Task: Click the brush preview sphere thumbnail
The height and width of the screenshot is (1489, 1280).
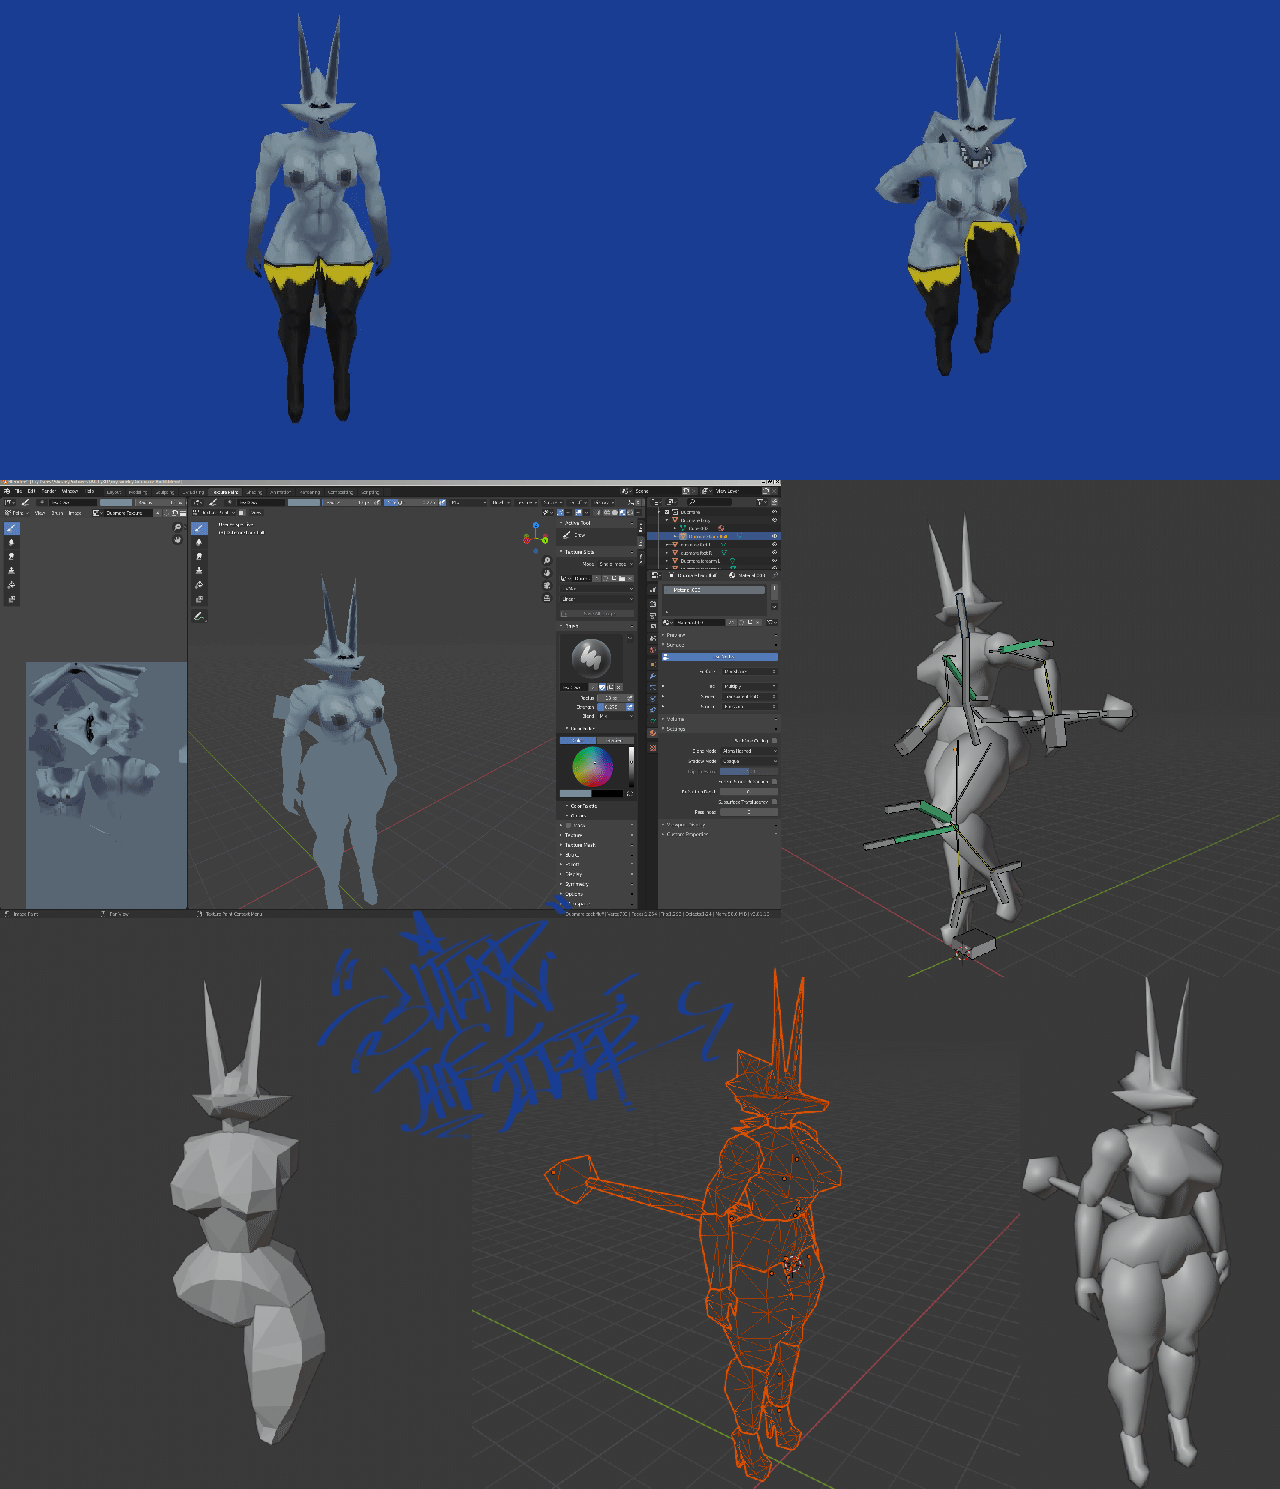Action: point(591,657)
